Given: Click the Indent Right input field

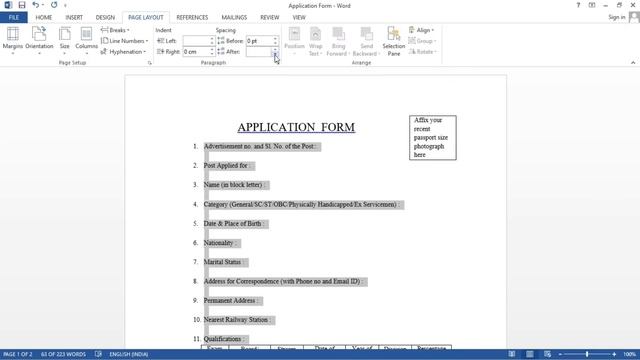Looking at the screenshot, I should (196, 52).
